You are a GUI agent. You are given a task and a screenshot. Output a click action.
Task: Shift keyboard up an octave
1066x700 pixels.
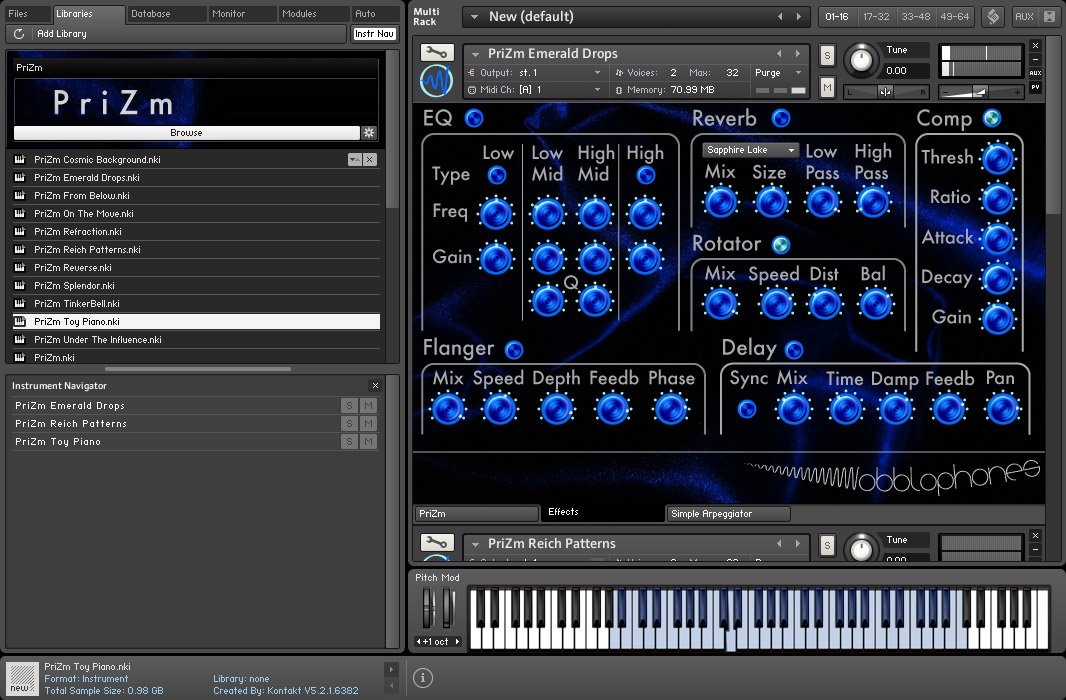coord(458,642)
